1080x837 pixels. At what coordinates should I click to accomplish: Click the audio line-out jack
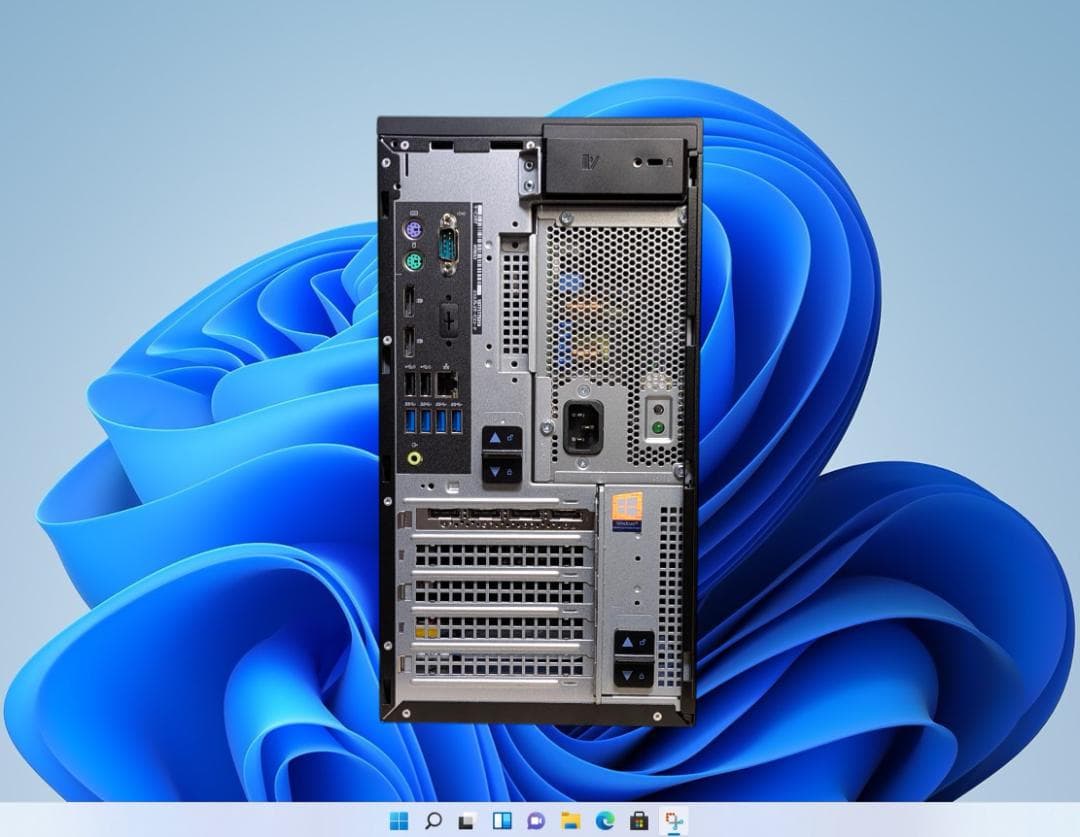413,458
